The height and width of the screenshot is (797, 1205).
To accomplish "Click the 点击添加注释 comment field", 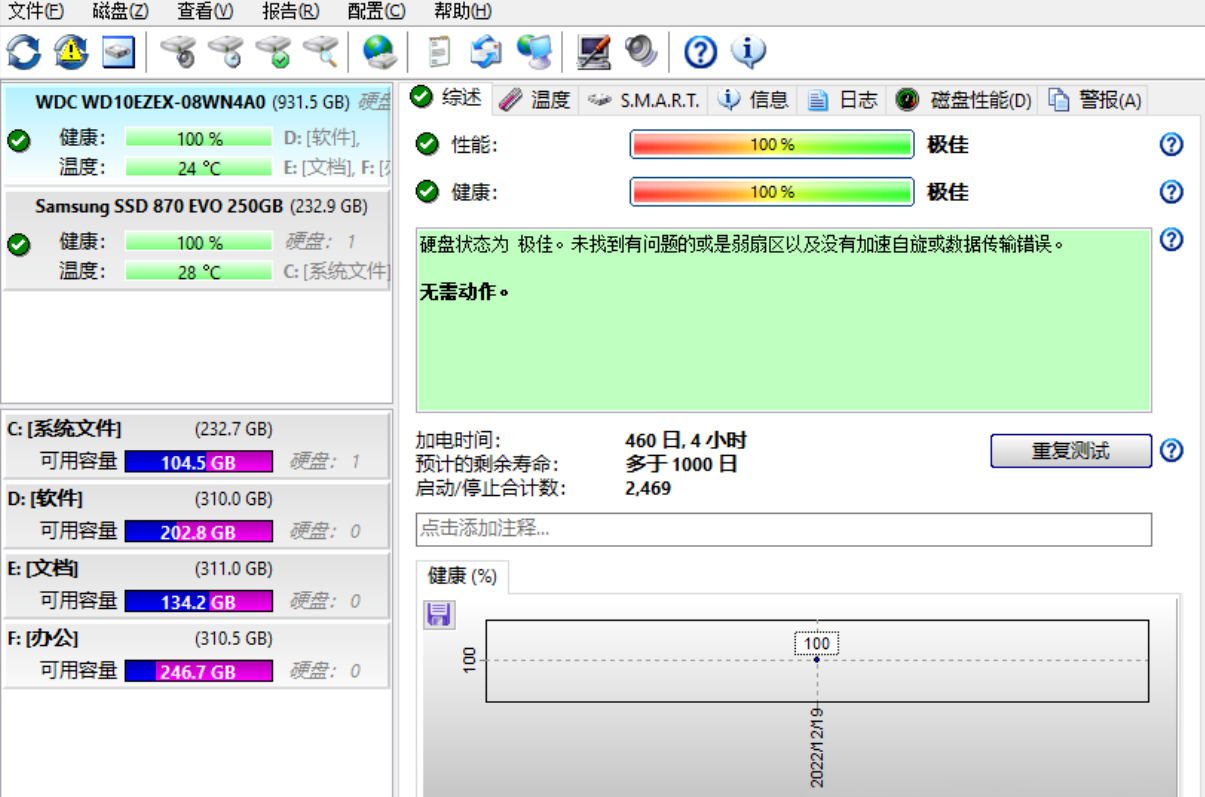I will point(783,529).
